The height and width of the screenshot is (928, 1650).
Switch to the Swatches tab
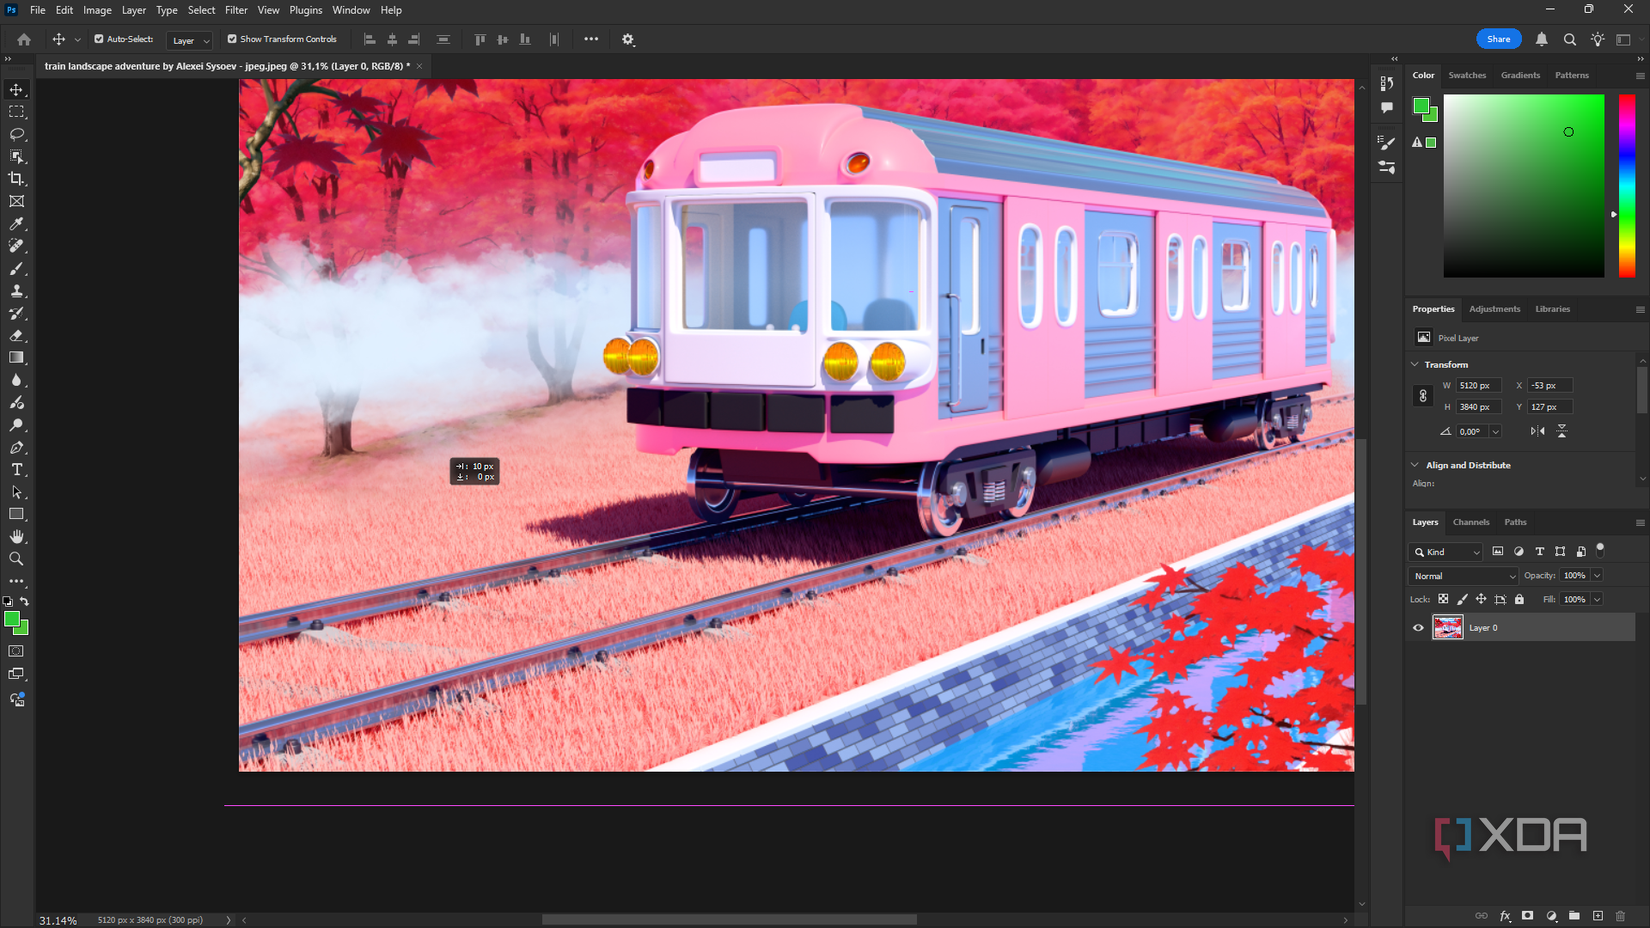(x=1467, y=75)
